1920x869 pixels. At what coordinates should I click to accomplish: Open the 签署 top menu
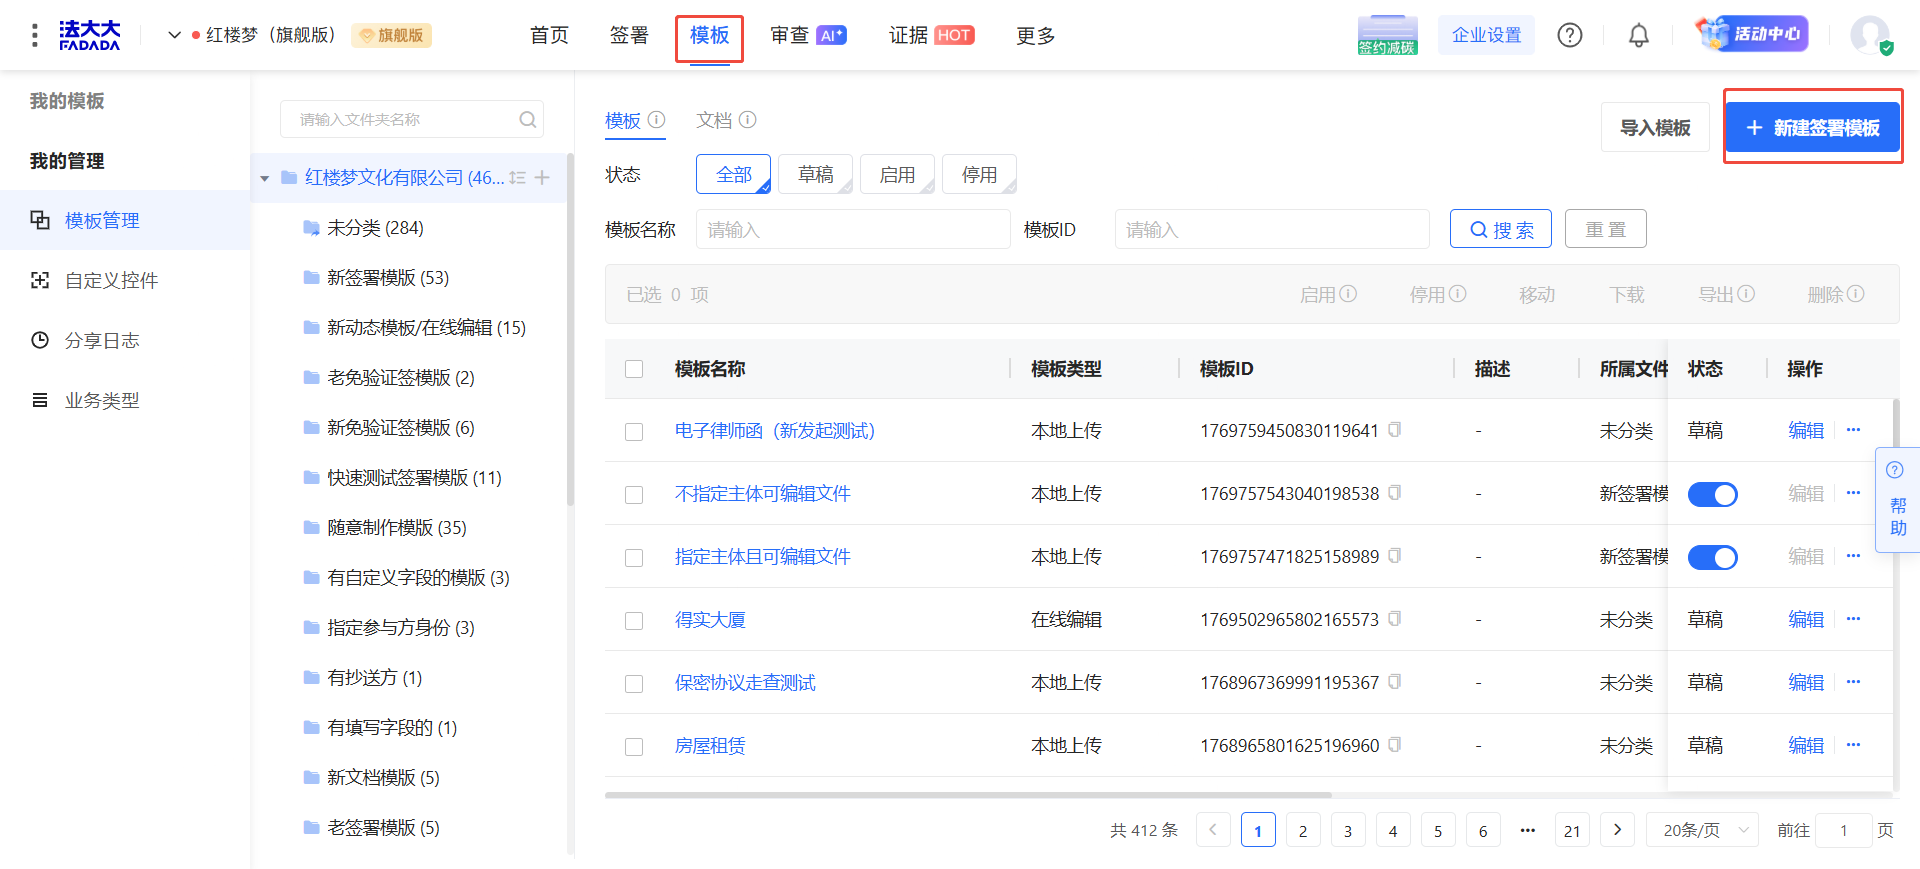629,36
